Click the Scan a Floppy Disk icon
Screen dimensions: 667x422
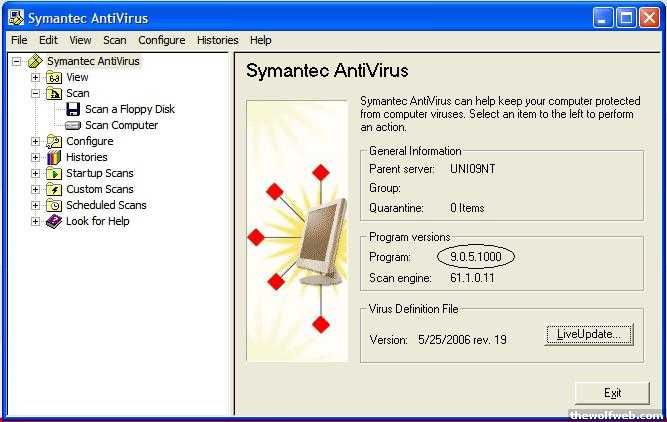click(x=73, y=109)
